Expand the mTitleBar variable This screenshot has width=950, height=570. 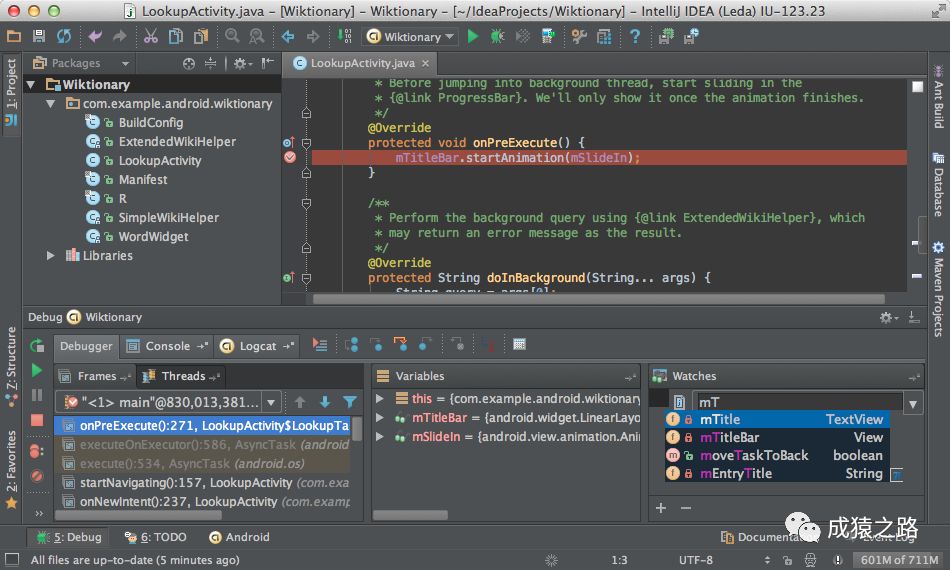click(380, 417)
